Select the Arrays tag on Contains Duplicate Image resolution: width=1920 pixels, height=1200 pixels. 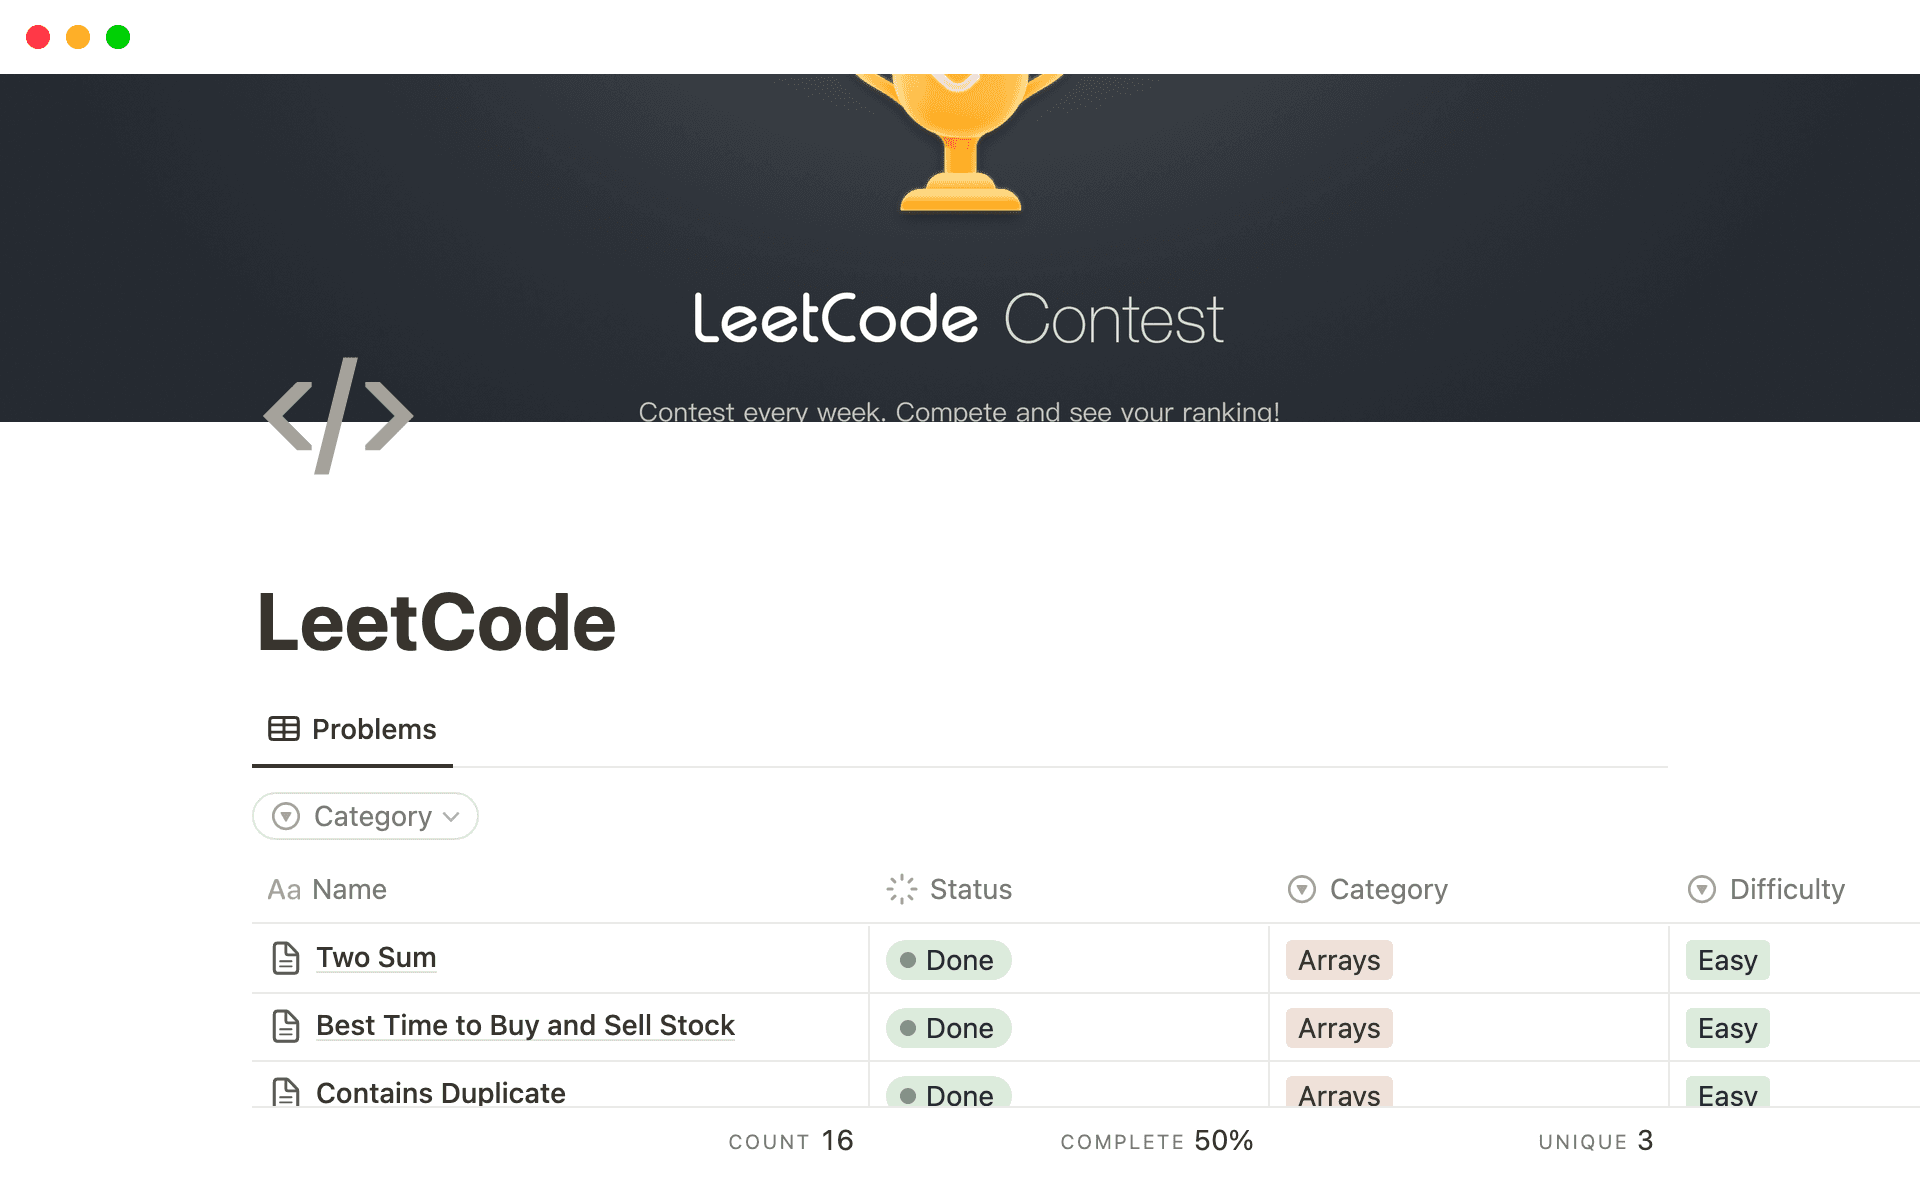coord(1338,1095)
